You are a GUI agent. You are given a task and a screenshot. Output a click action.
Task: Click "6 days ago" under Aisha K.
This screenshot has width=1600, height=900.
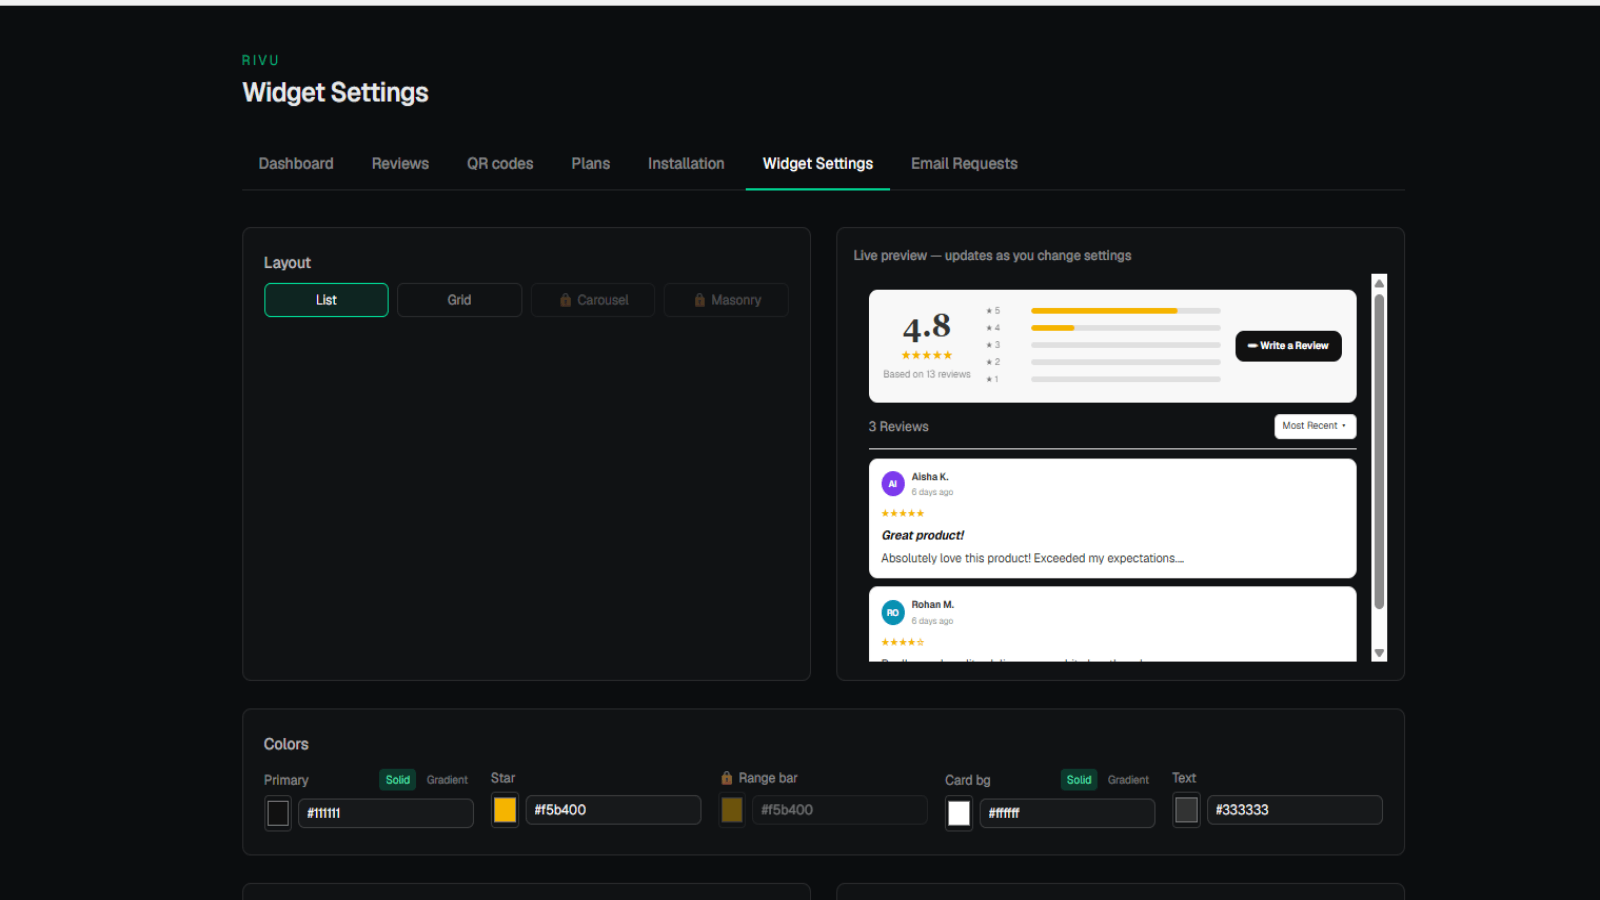point(932,493)
